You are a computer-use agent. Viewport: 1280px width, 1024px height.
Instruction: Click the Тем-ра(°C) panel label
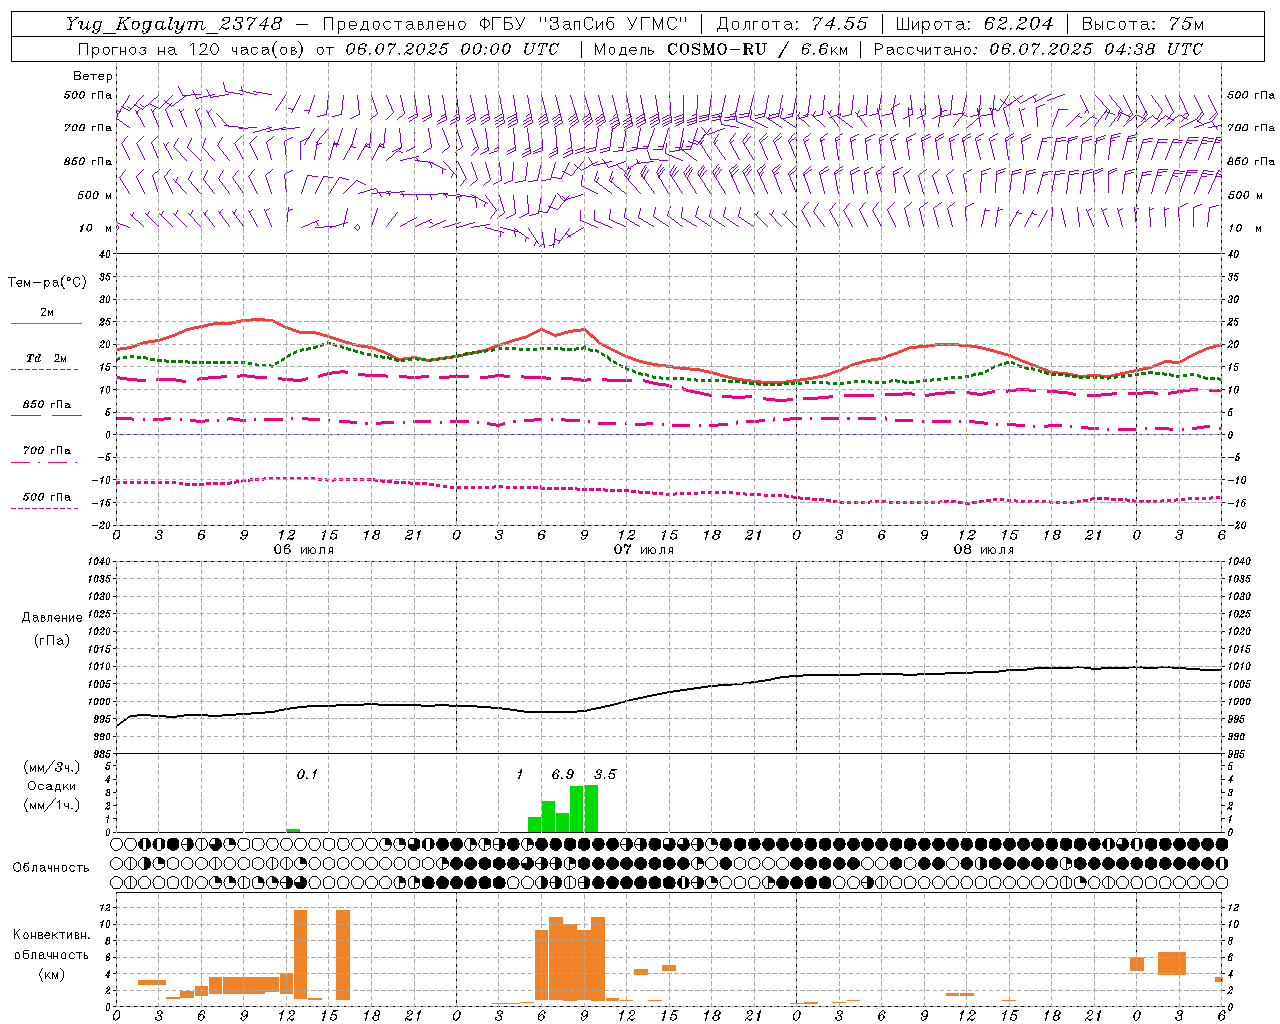47,283
